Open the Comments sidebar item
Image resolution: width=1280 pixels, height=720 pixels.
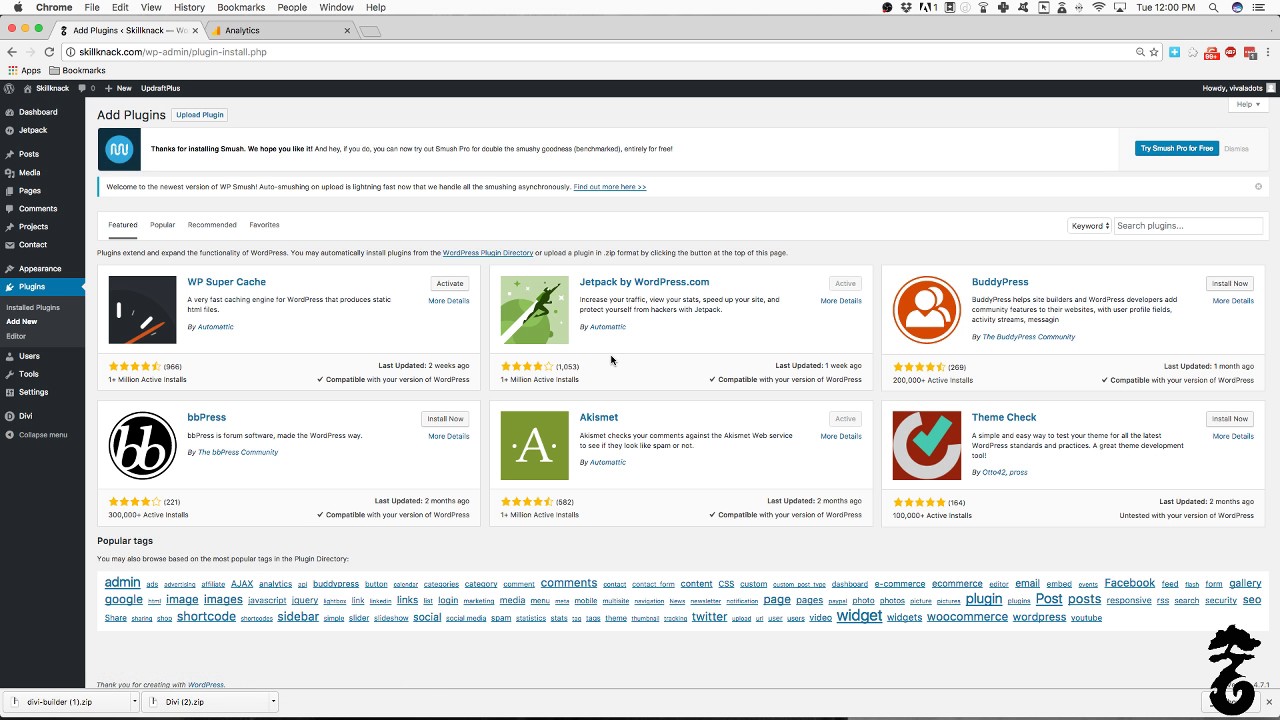(37, 208)
